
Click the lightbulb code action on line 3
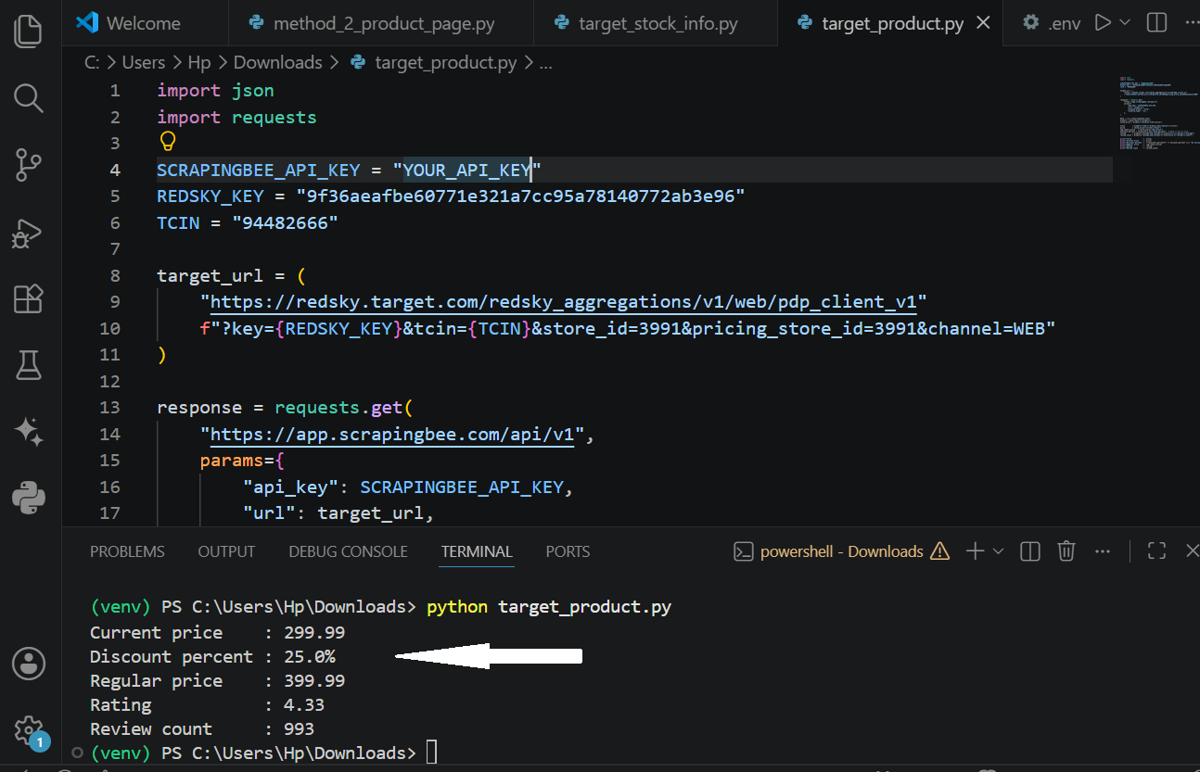point(167,142)
